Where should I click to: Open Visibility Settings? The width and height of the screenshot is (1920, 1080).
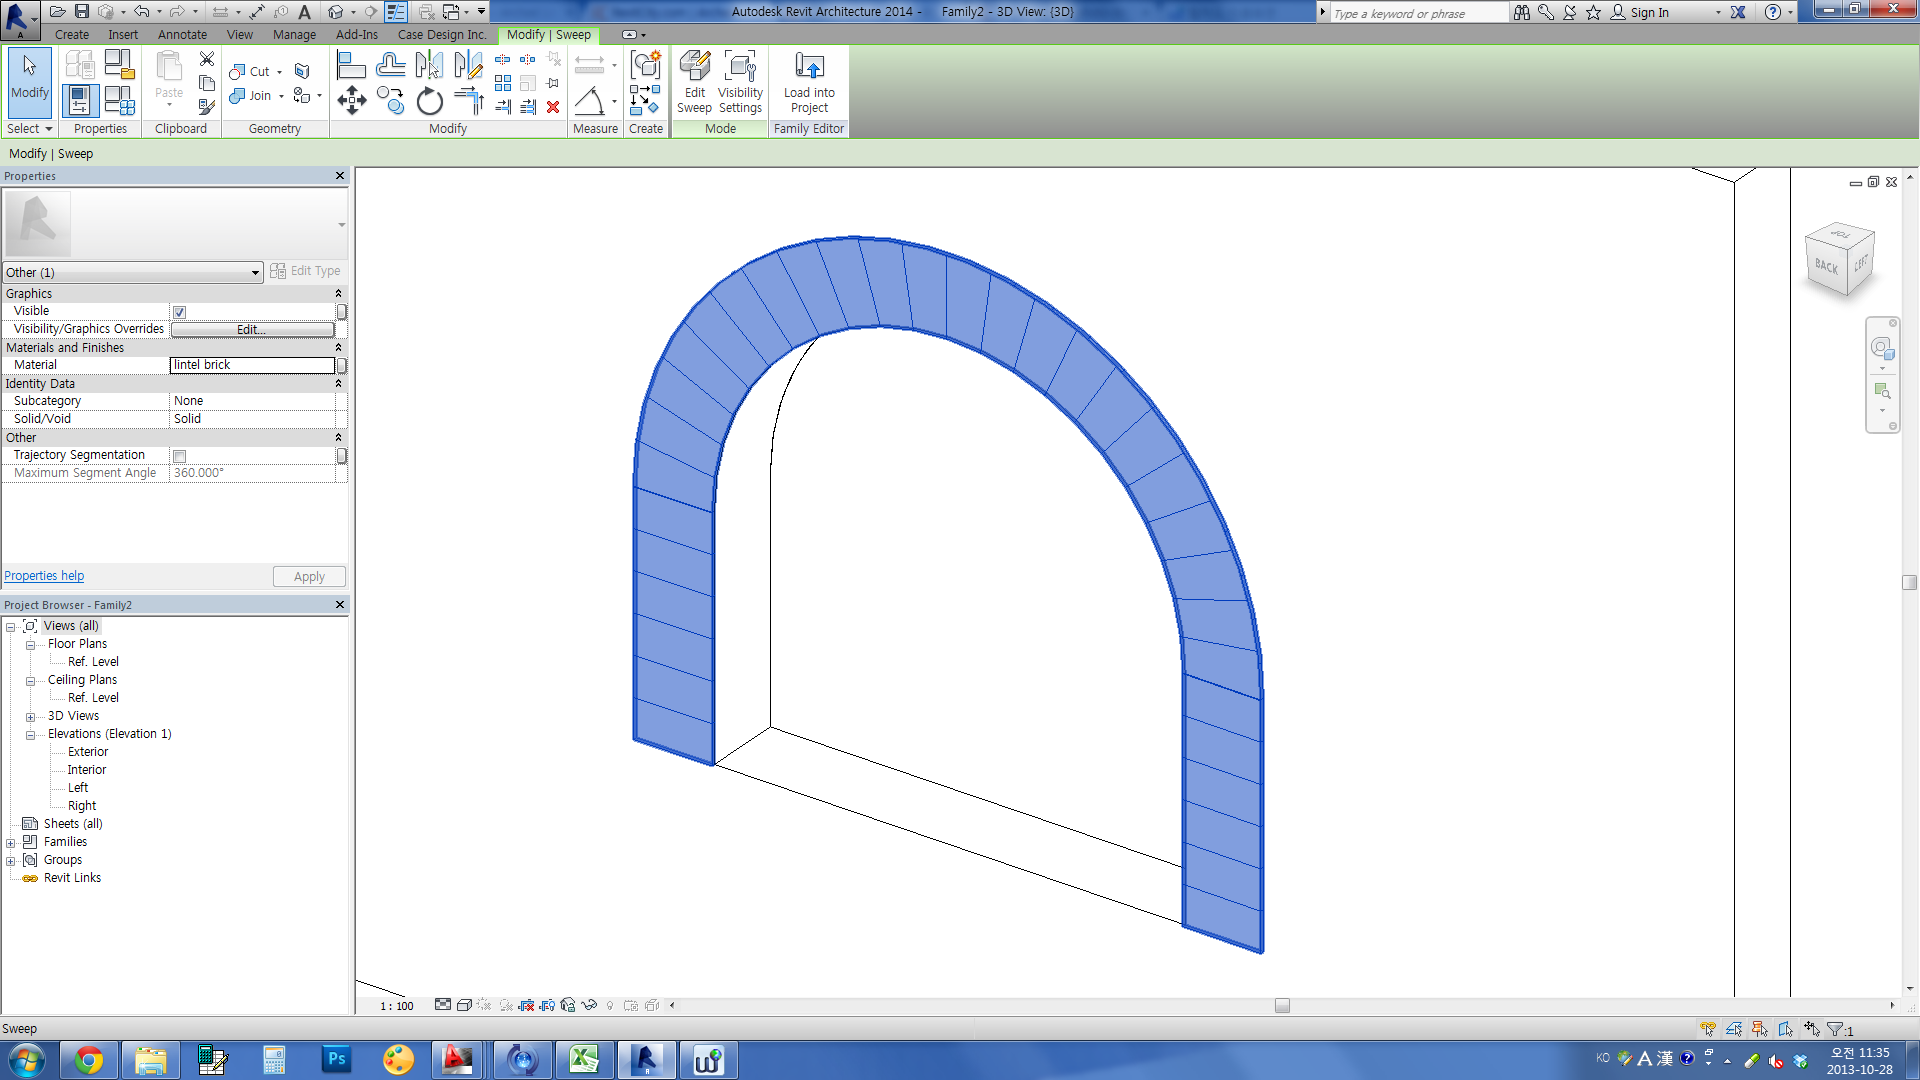pos(740,82)
